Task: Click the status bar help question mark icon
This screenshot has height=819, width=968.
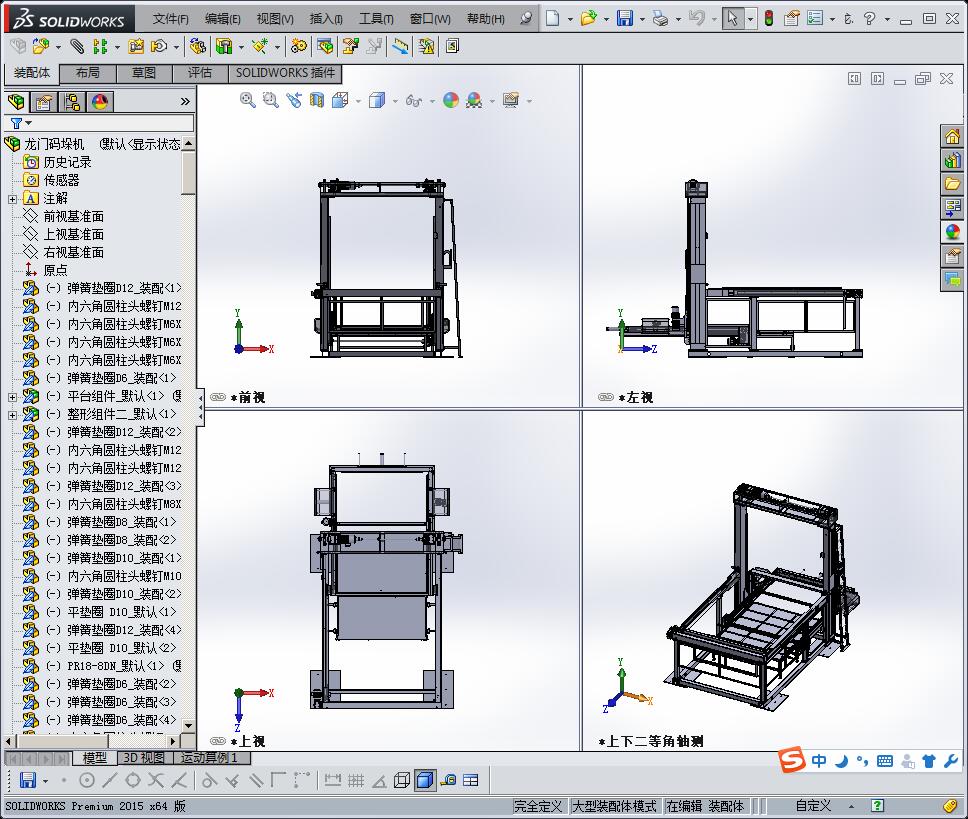Action: point(877,805)
